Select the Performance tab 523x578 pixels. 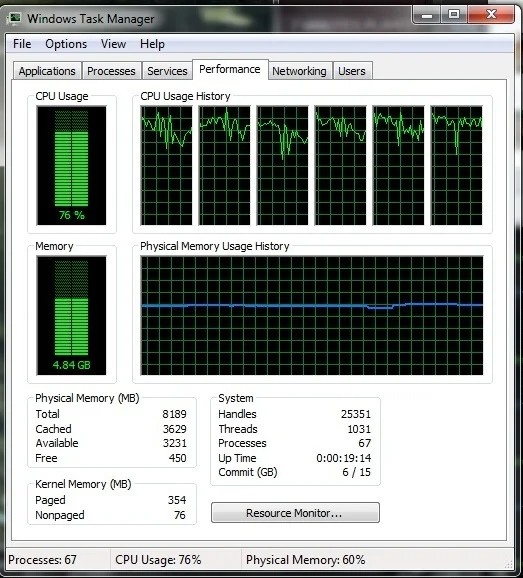(x=230, y=69)
